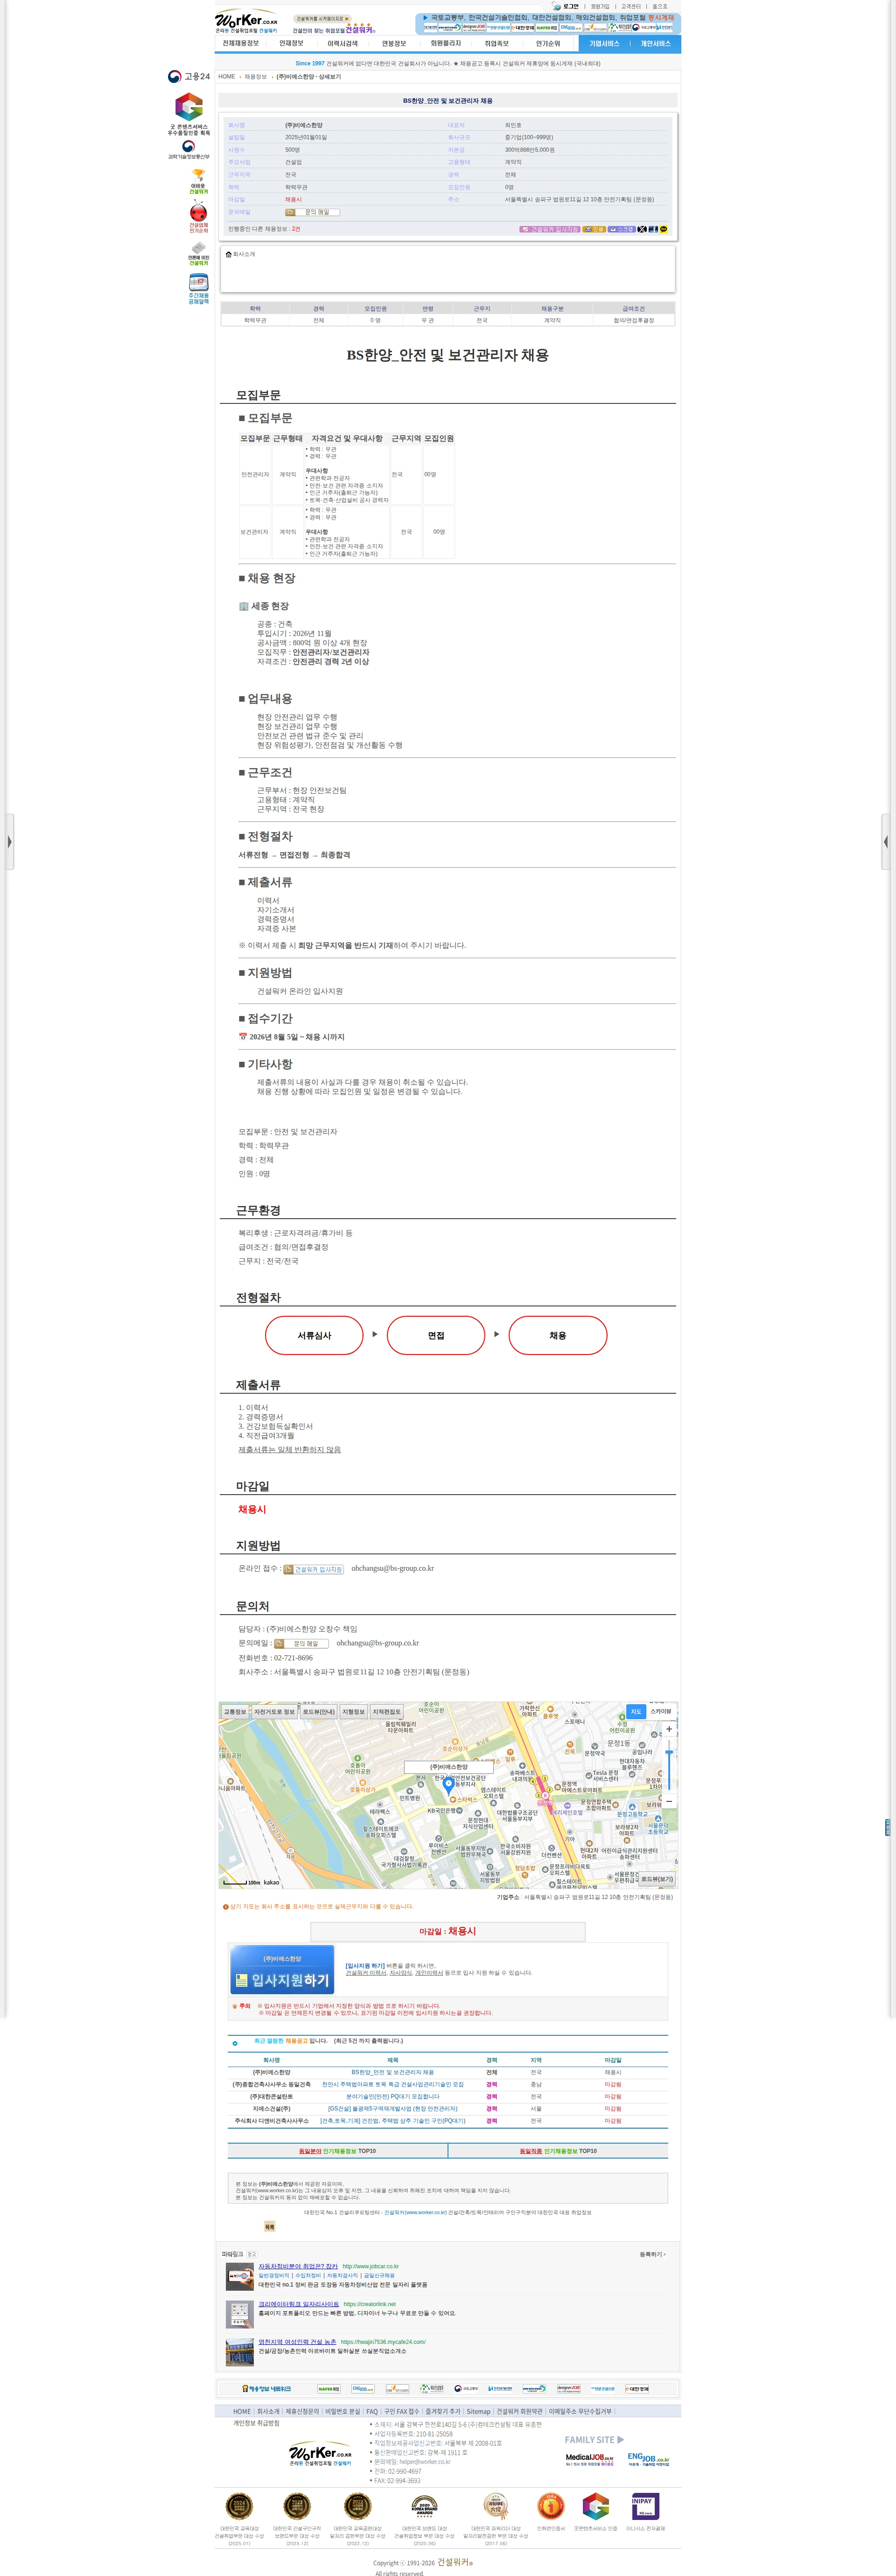Open the 고용24 sidebar banner
Viewport: 896px width, 2576px height.
[x=189, y=77]
